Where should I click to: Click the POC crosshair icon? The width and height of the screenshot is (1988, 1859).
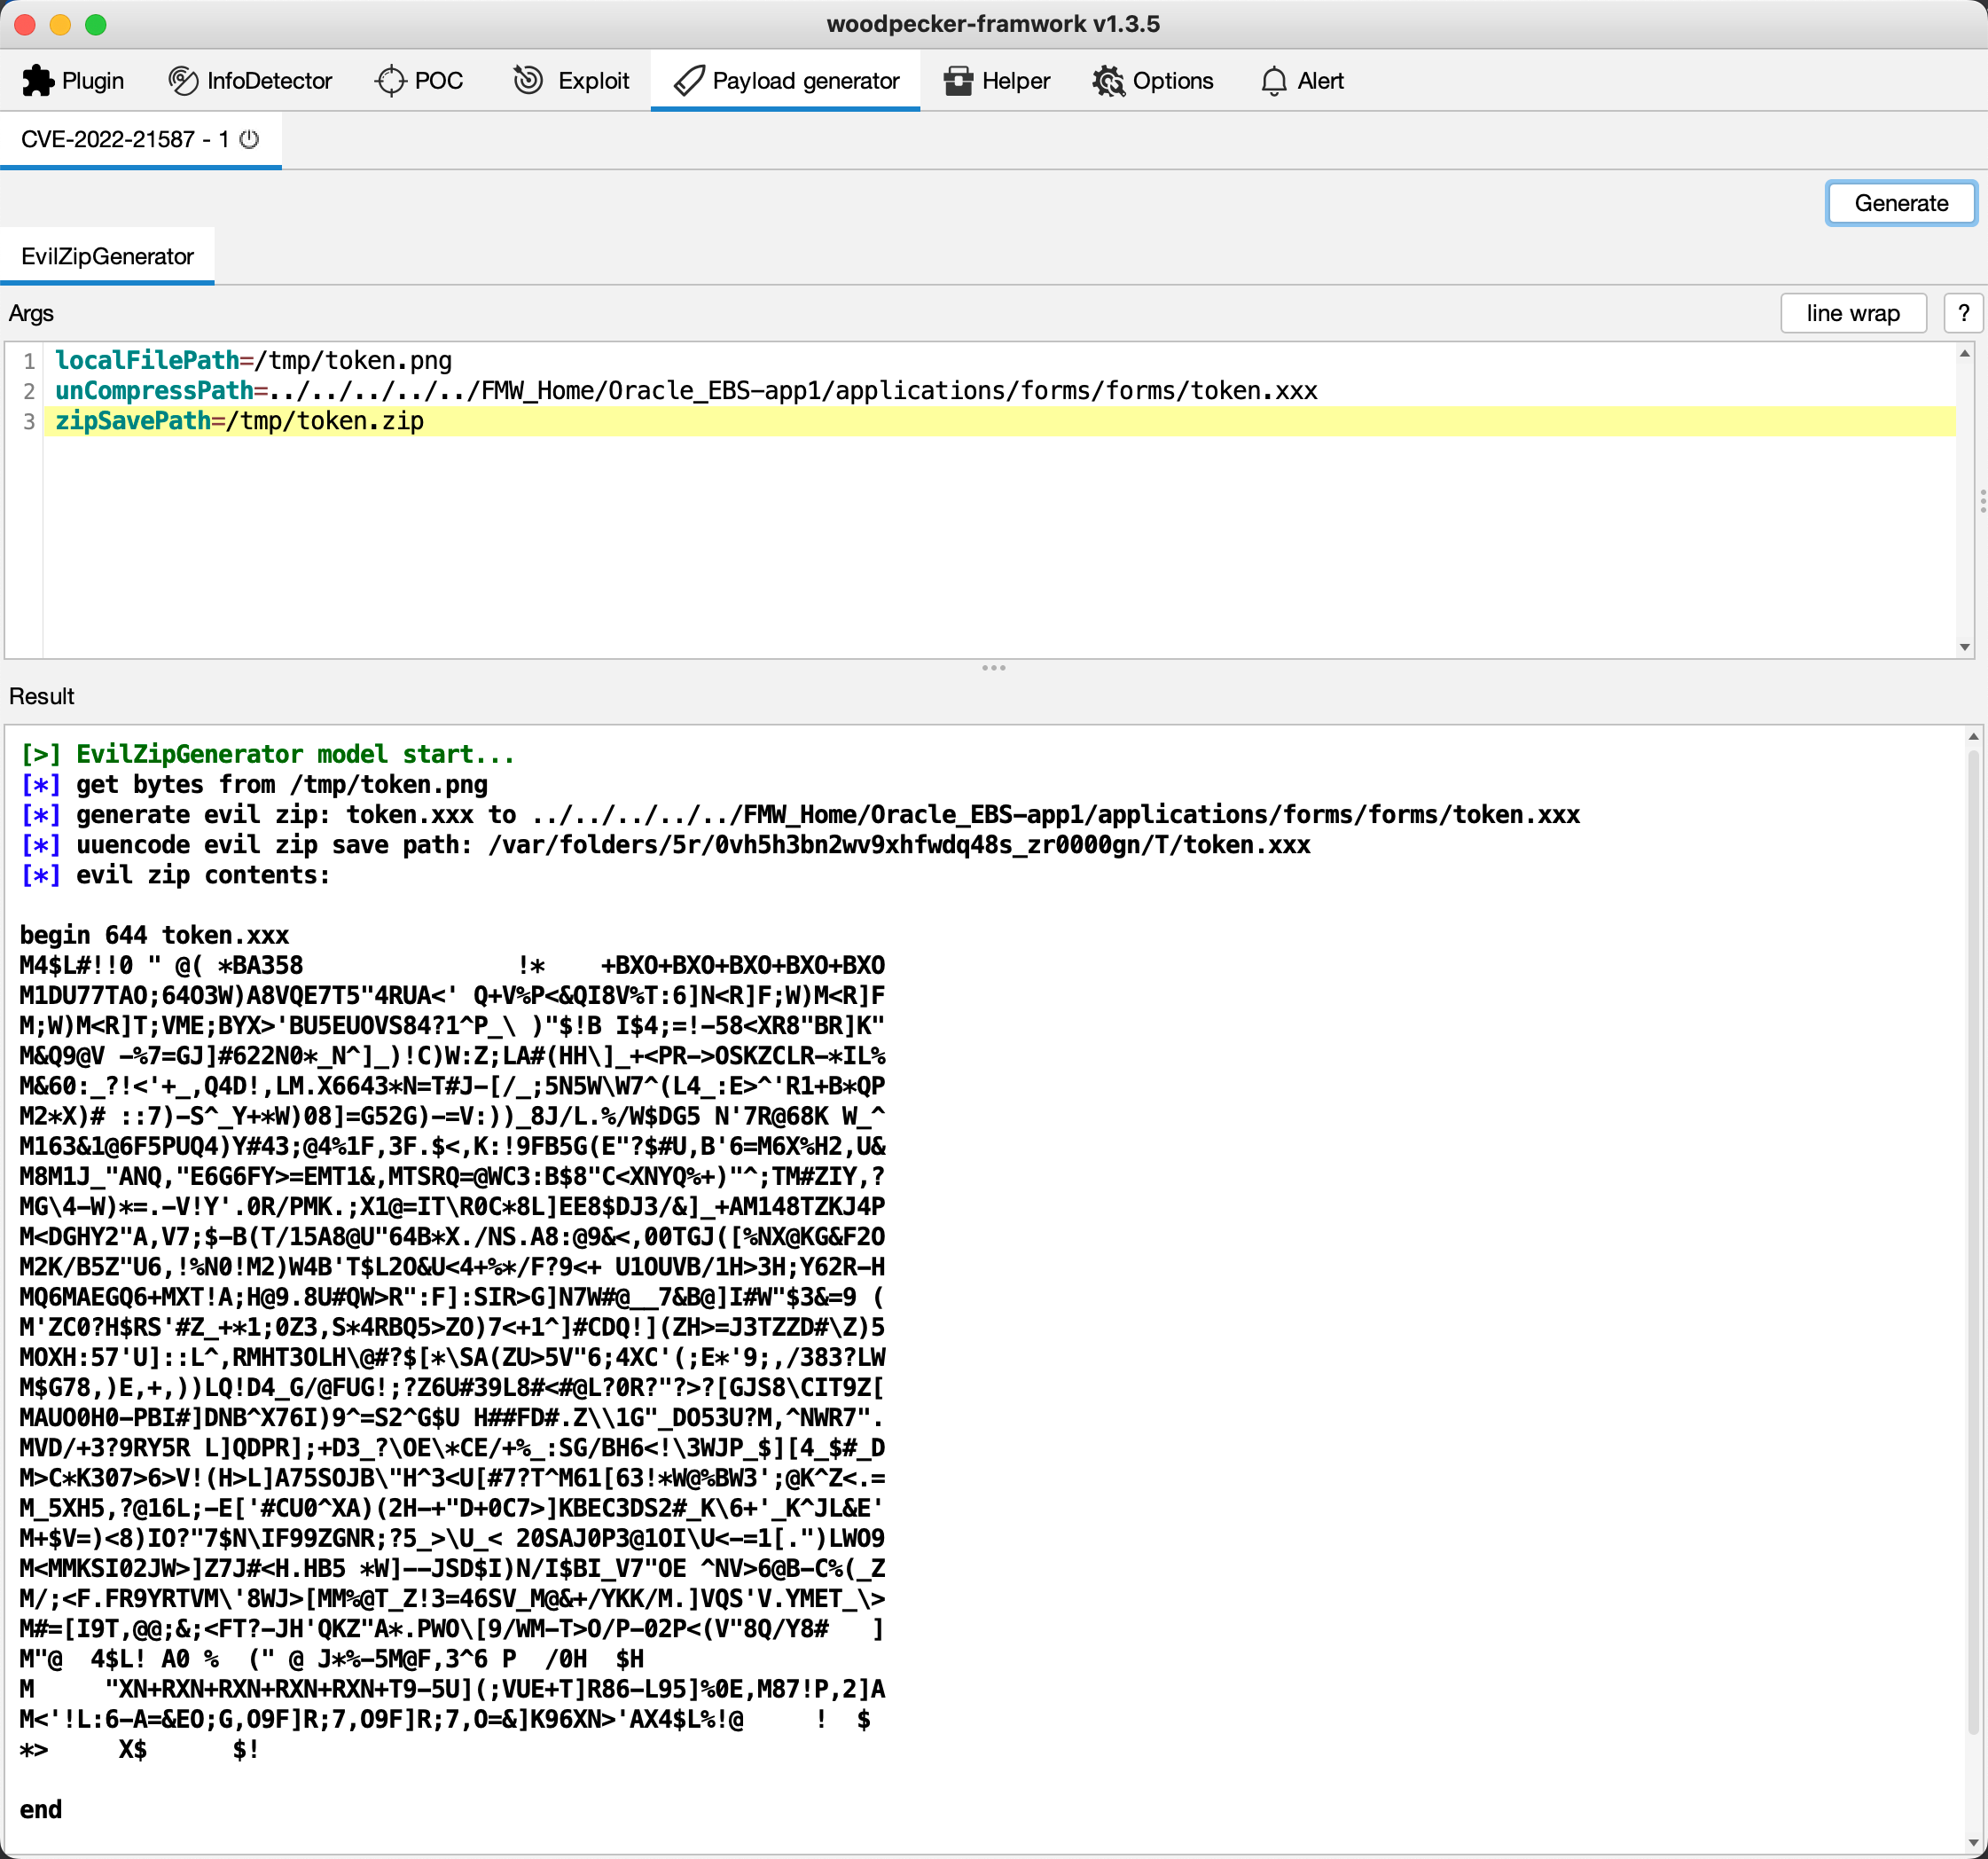pos(390,81)
